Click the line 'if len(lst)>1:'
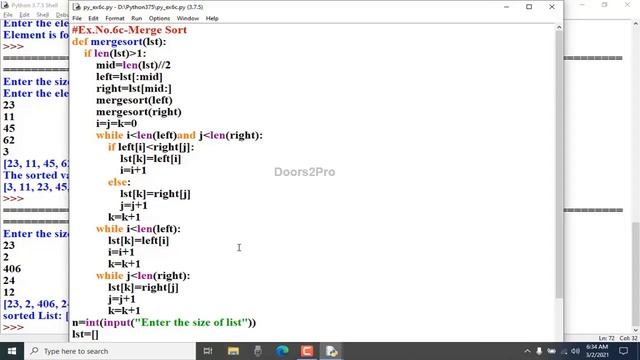Screen dimensions: 640x360 click(115, 53)
